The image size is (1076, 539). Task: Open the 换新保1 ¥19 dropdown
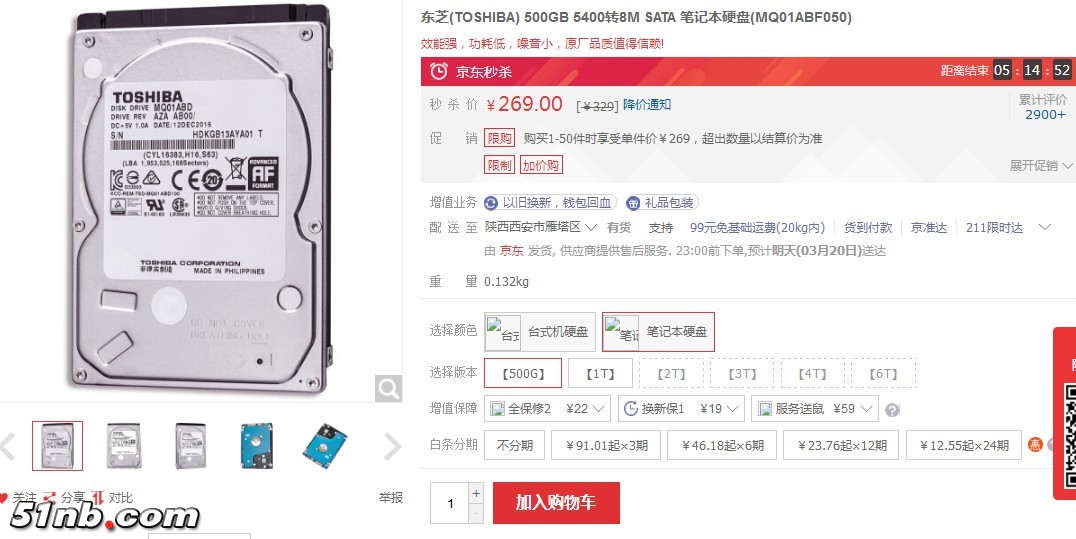(681, 409)
